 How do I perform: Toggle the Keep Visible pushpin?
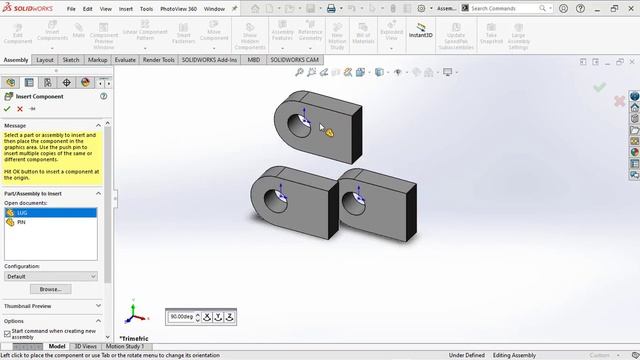[33, 109]
